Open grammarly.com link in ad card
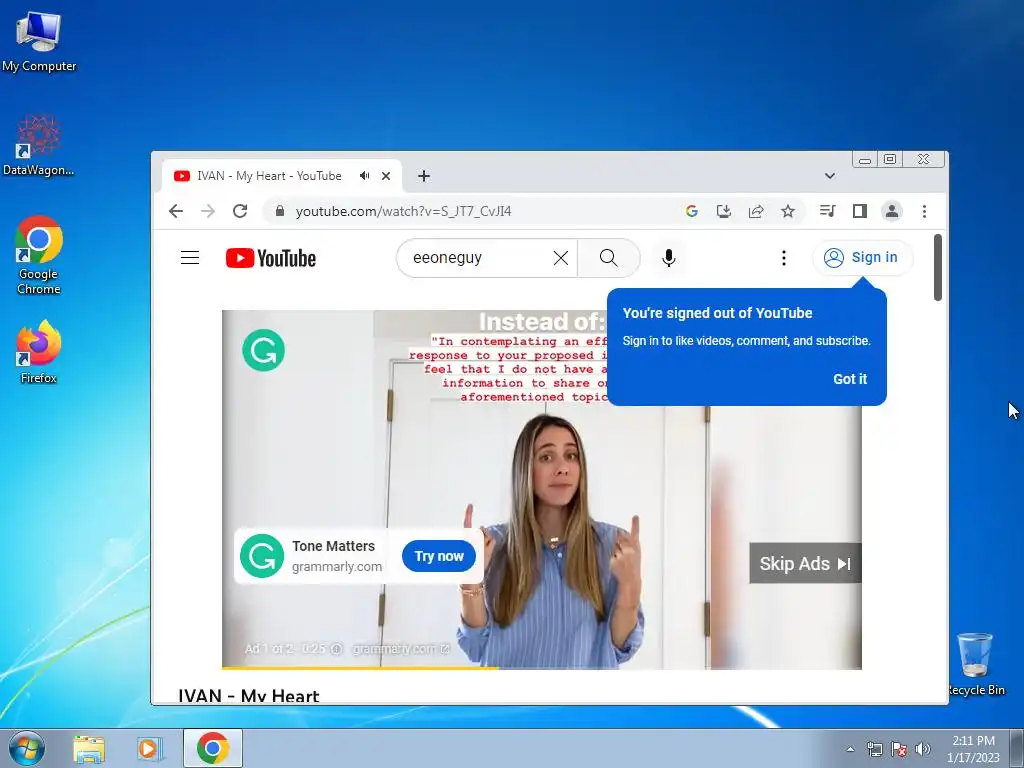The height and width of the screenshot is (768, 1024). (x=336, y=566)
